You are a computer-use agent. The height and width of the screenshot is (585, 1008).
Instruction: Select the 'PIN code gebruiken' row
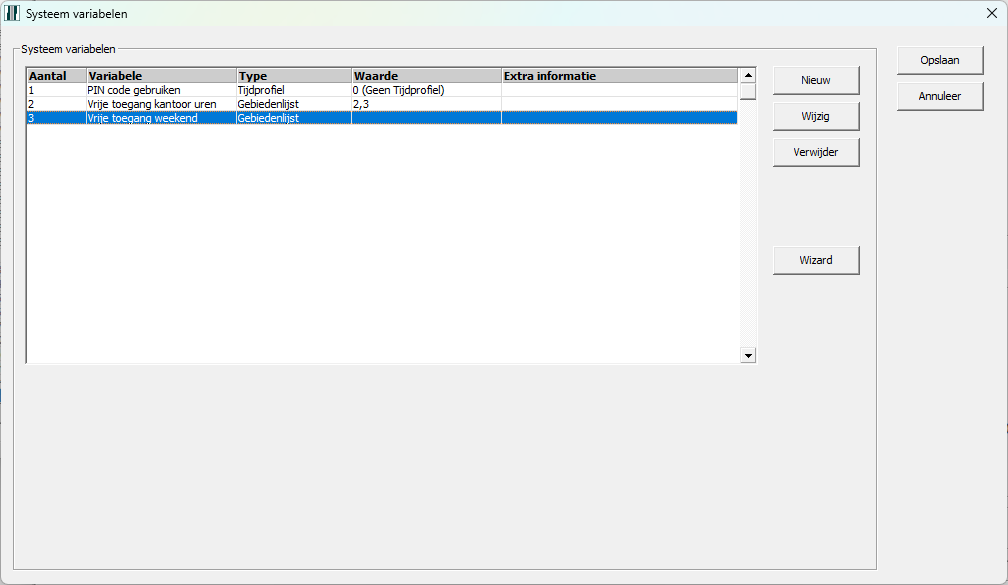point(134,90)
